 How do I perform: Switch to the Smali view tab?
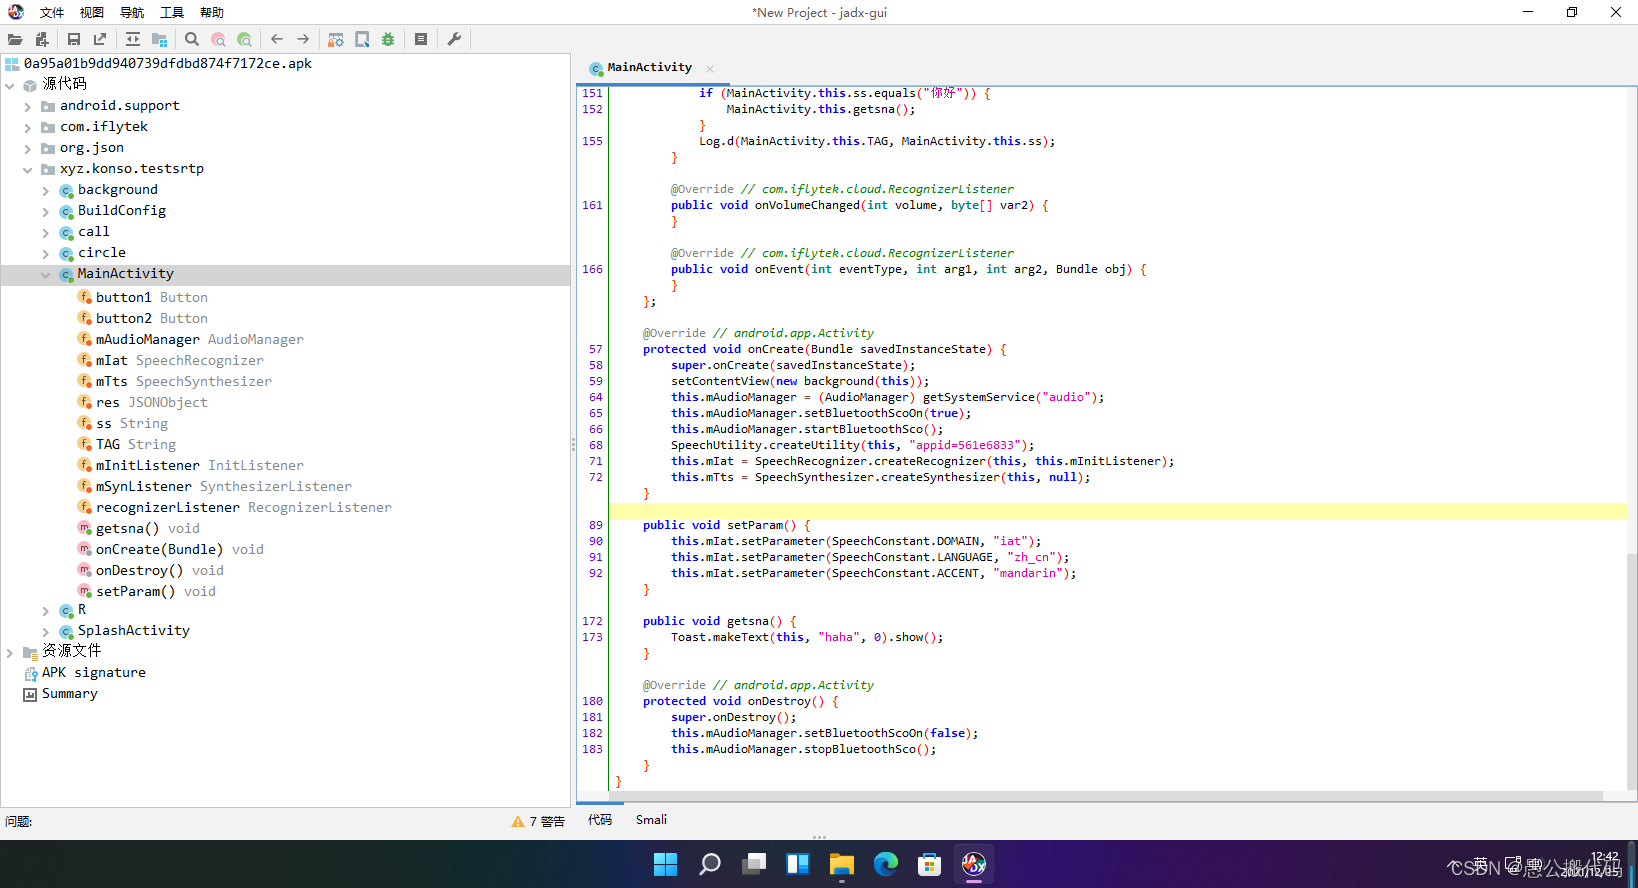(x=651, y=820)
